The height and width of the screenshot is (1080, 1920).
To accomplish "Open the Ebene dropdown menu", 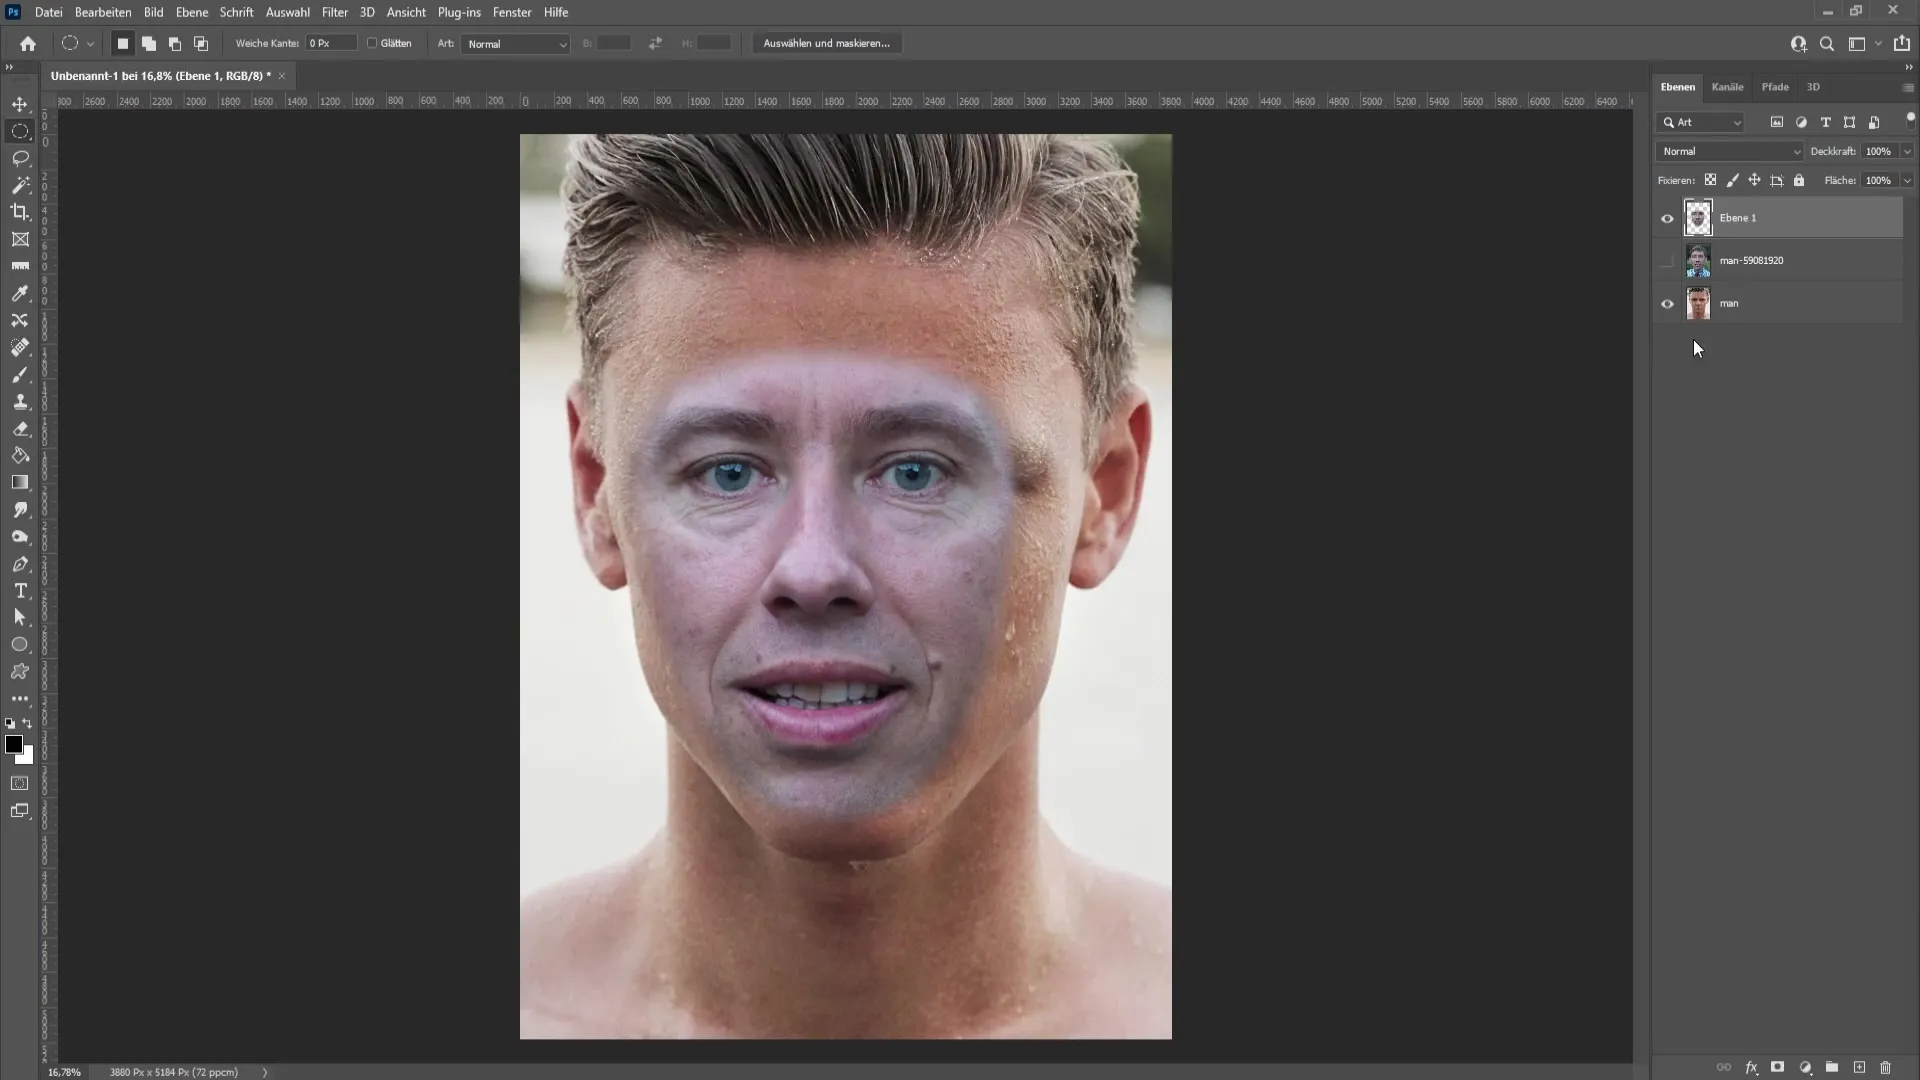I will 191,12.
